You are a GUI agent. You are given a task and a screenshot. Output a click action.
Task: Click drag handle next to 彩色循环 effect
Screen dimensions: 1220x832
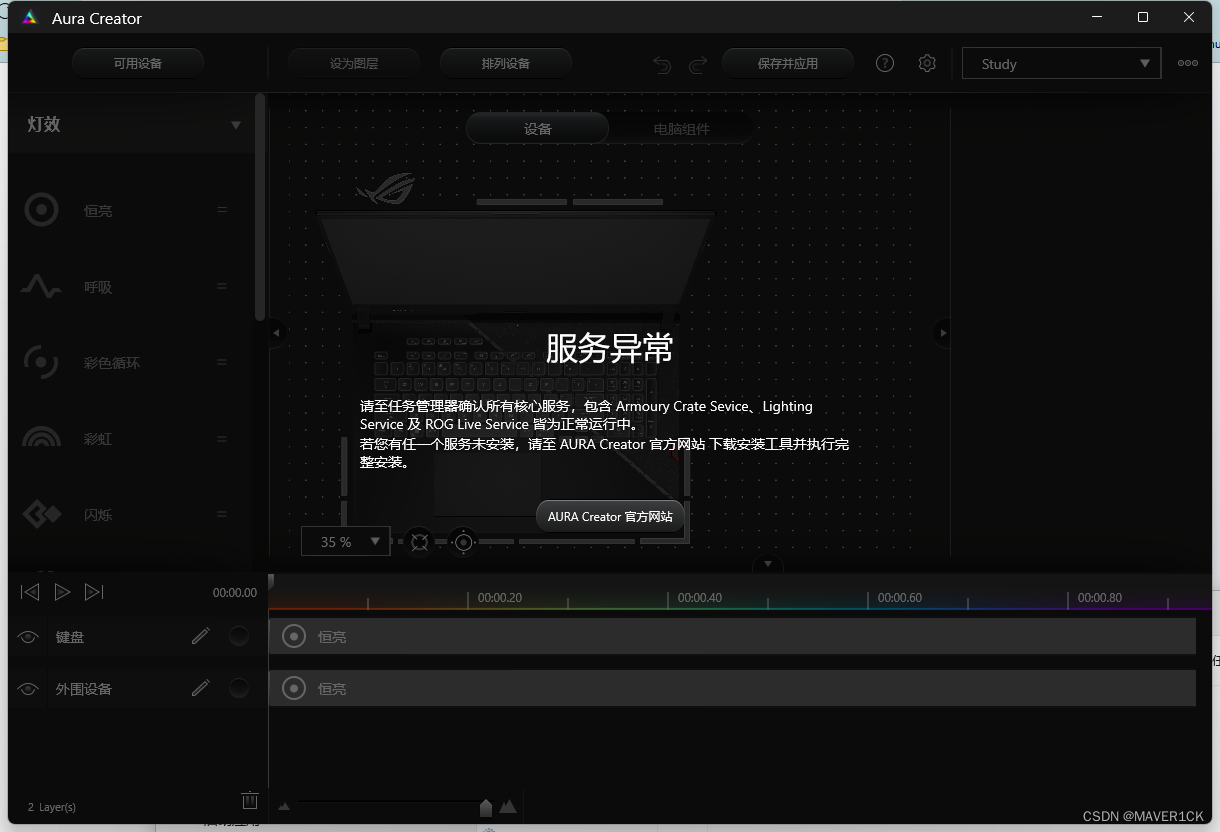(x=222, y=362)
